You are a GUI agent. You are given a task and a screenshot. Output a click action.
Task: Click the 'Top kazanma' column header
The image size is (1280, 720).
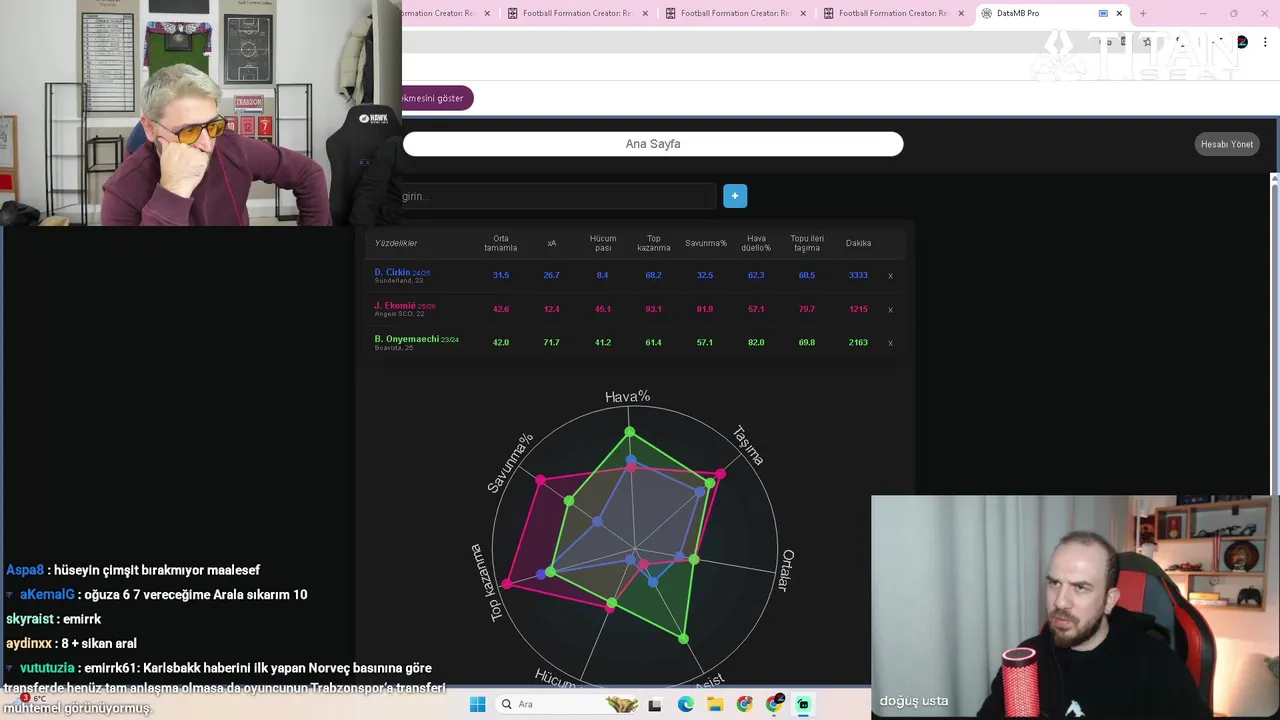pyautogui.click(x=654, y=243)
